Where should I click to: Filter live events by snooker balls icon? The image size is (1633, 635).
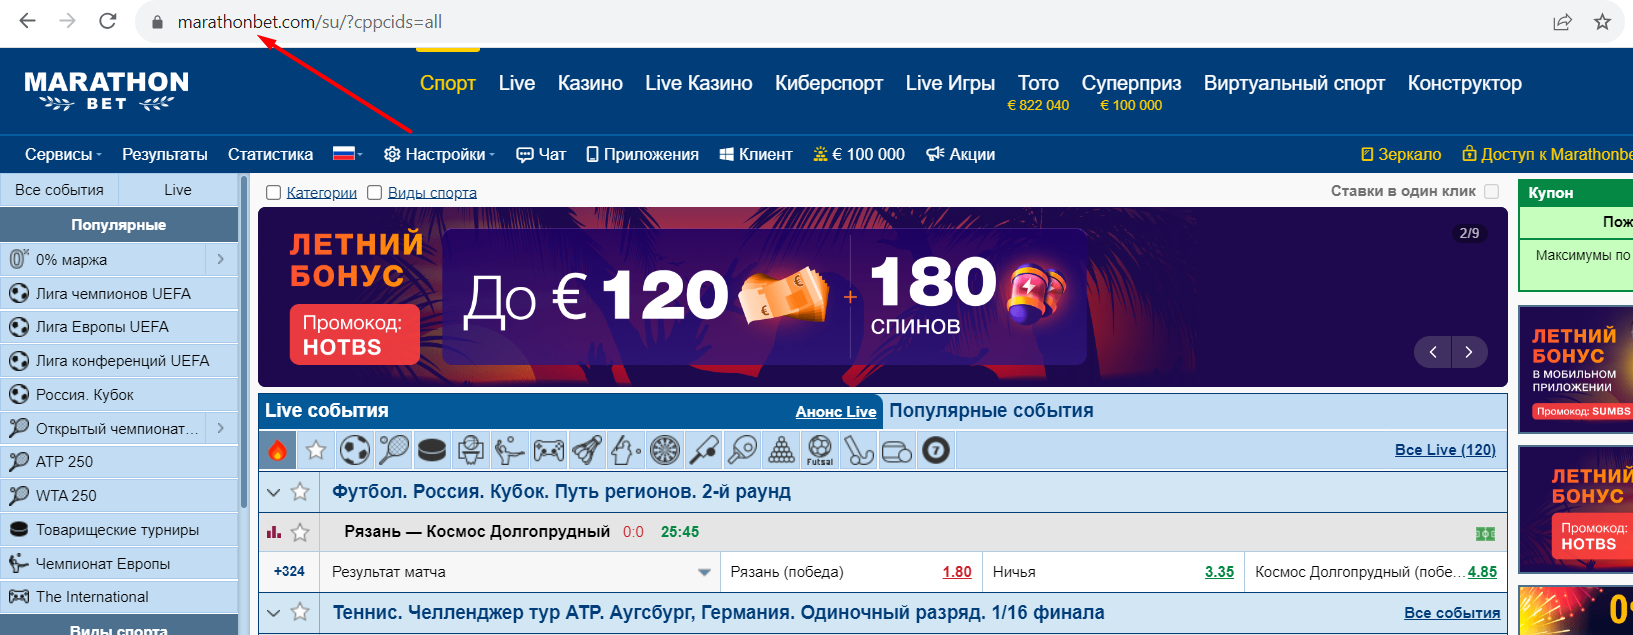point(781,450)
